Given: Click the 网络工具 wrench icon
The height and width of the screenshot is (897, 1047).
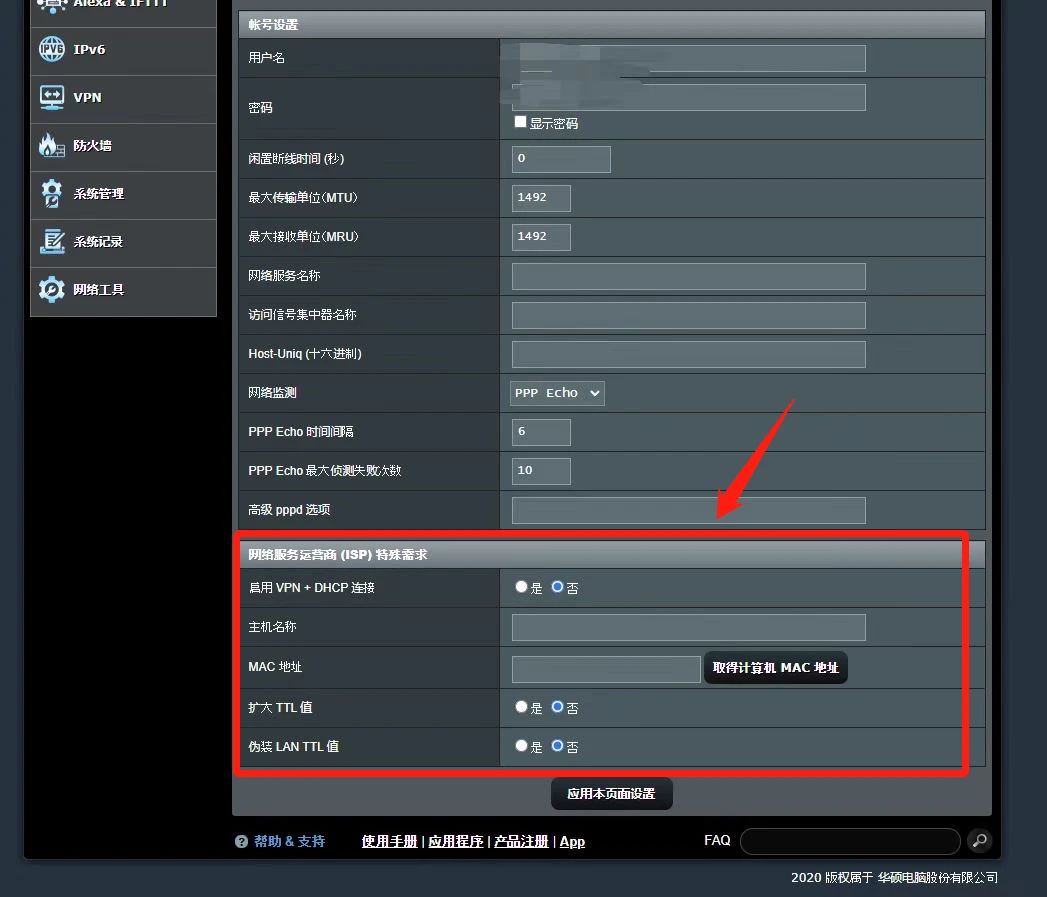Looking at the screenshot, I should 51,290.
